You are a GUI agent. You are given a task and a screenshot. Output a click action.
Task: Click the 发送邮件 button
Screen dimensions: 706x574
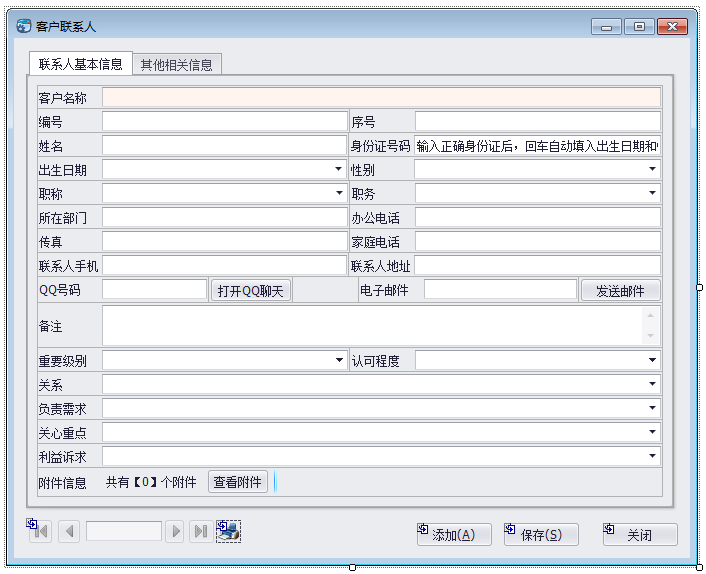coord(620,290)
